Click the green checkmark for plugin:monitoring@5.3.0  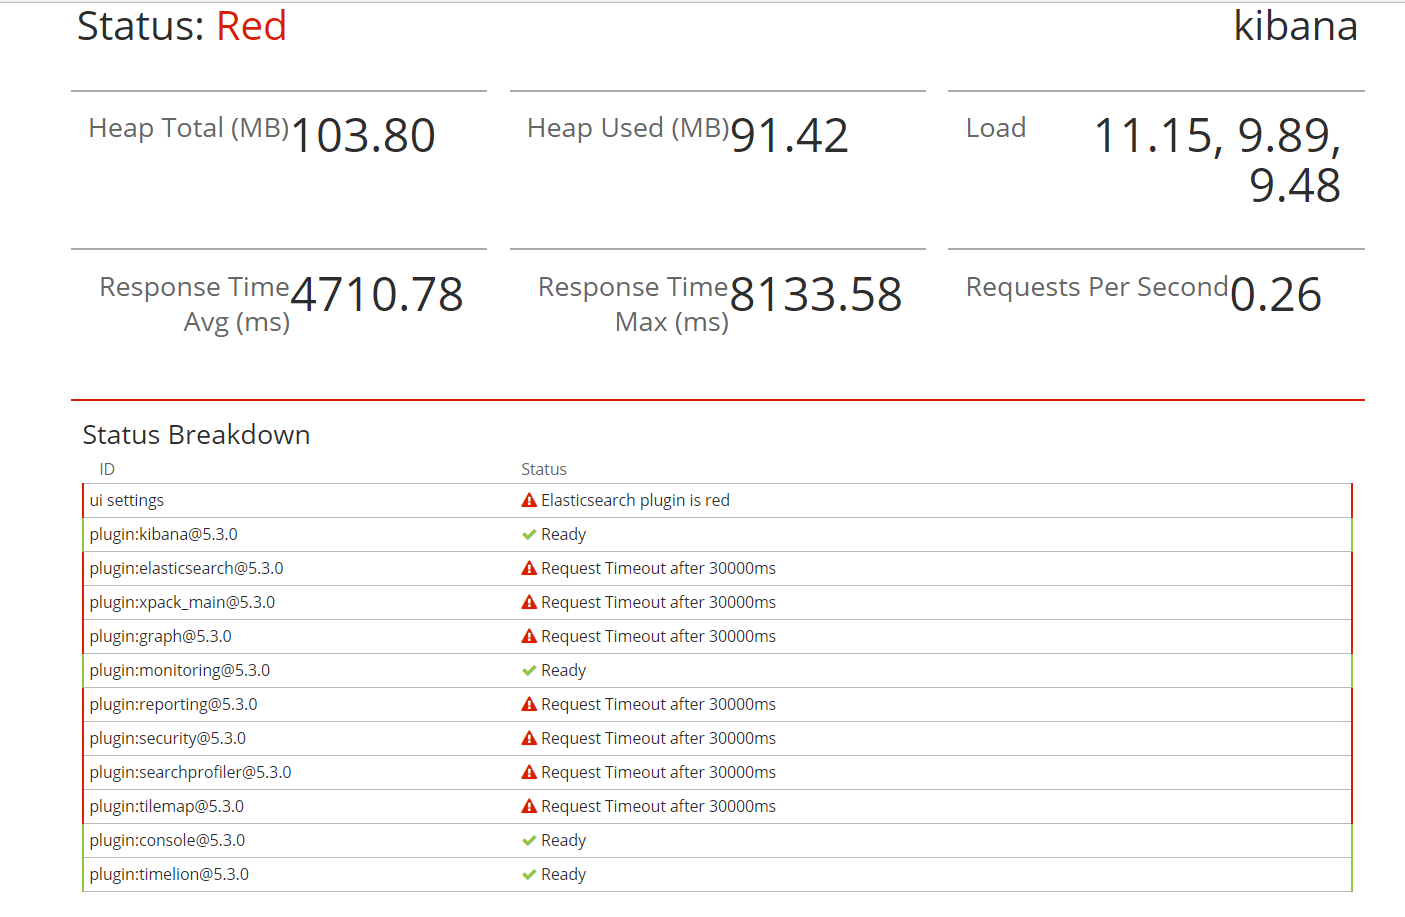pyautogui.click(x=529, y=670)
